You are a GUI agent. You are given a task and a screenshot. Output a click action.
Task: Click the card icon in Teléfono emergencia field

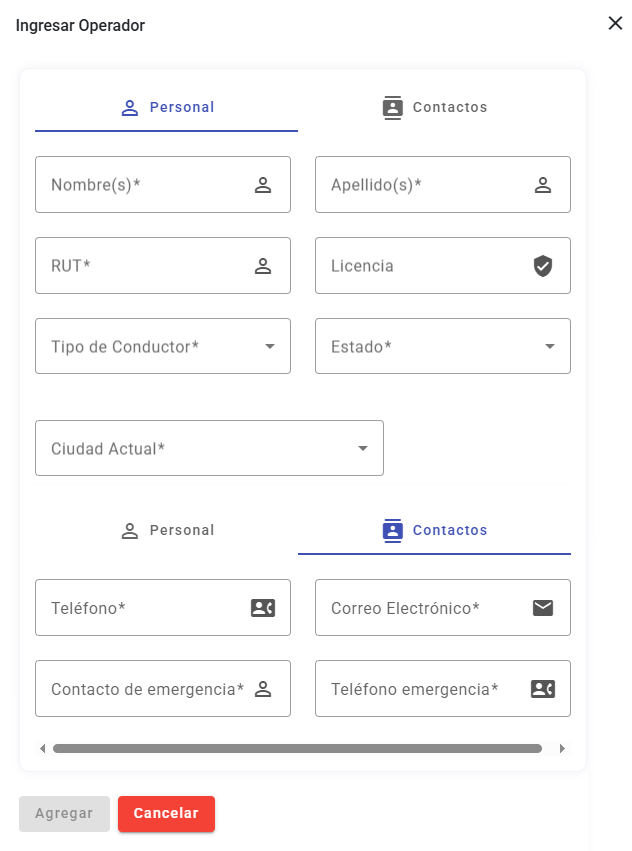(x=542, y=688)
